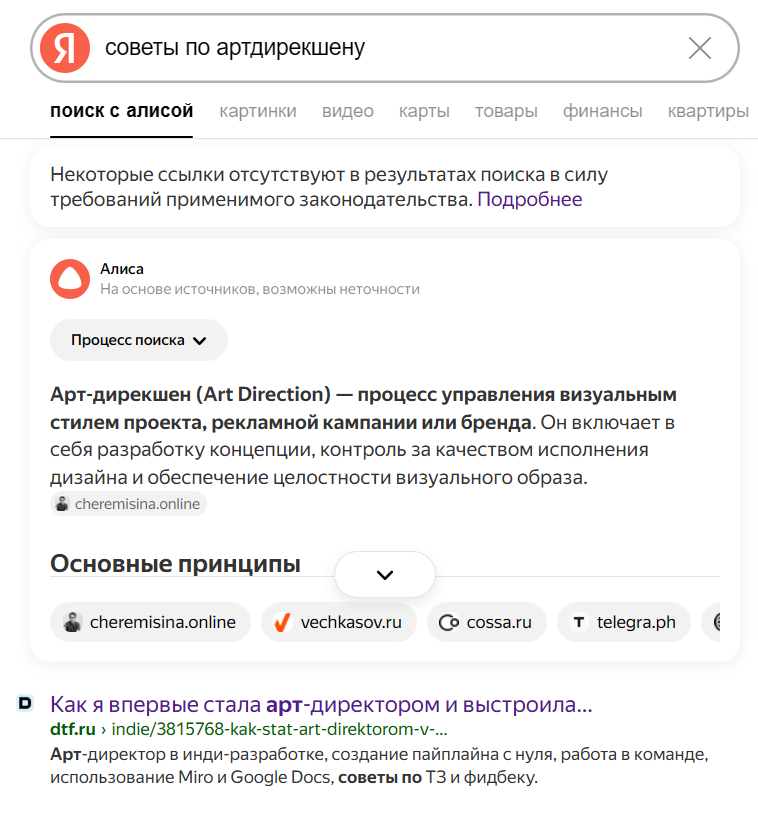Open the 'финансы' tab

[x=602, y=111]
